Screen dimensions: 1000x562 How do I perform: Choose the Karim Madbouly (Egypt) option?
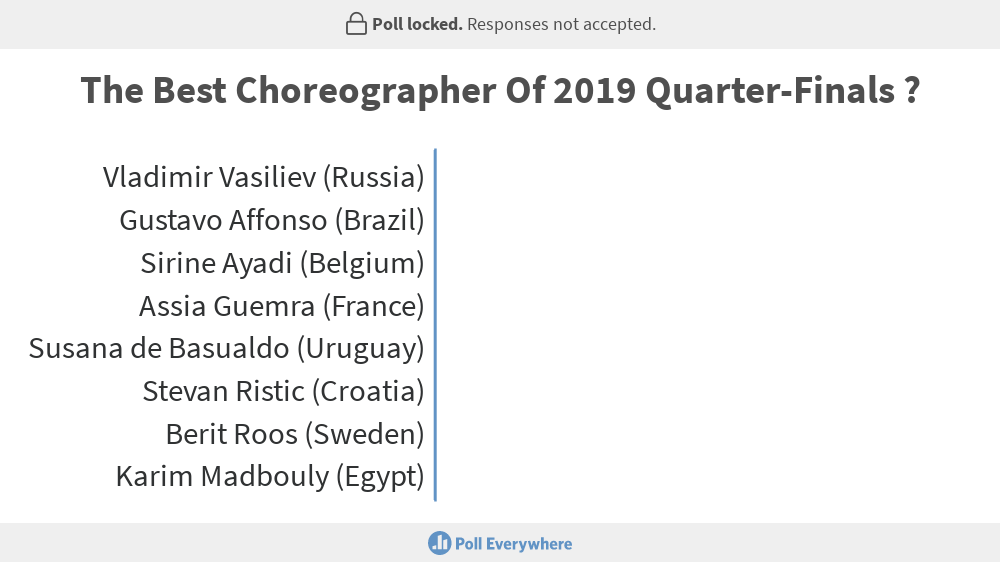pos(270,477)
